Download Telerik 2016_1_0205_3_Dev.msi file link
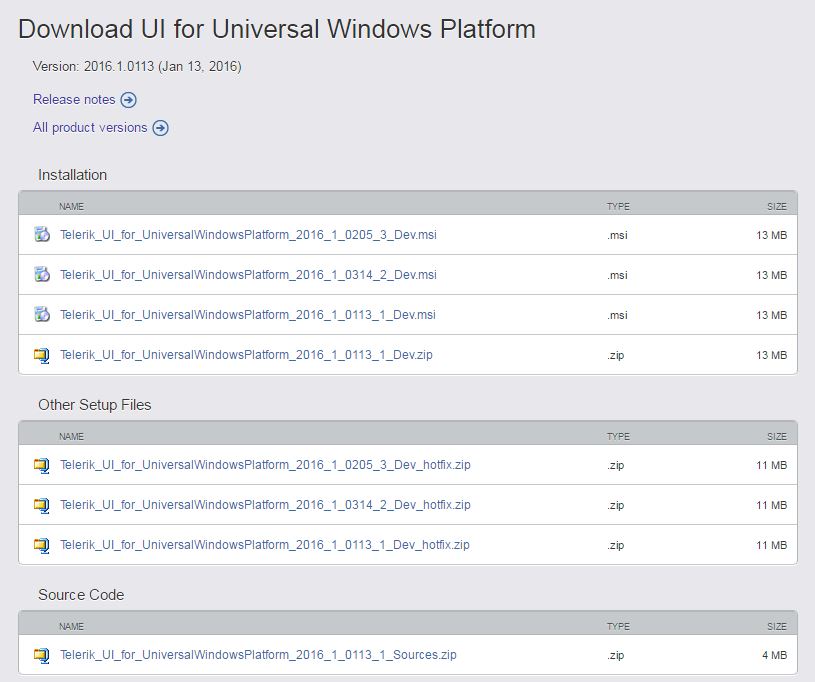This screenshot has width=815, height=682. tap(248, 235)
